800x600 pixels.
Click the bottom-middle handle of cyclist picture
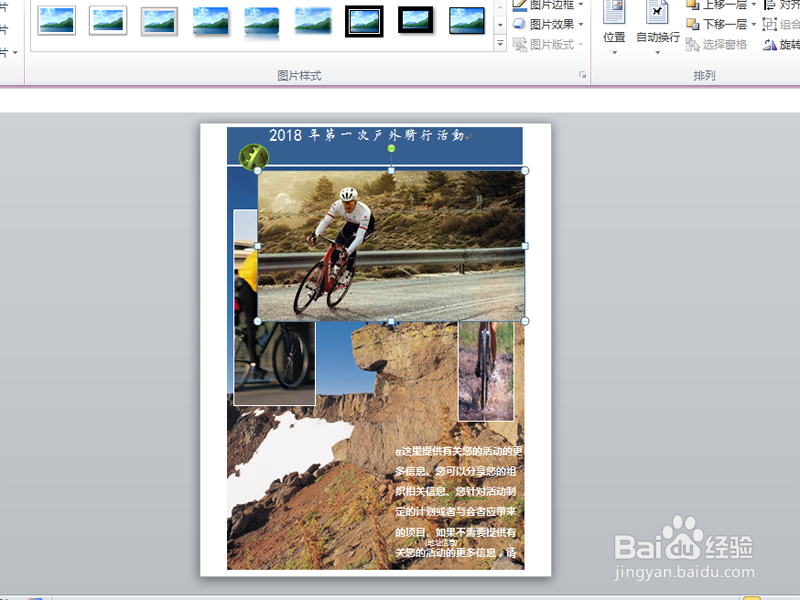(391, 321)
